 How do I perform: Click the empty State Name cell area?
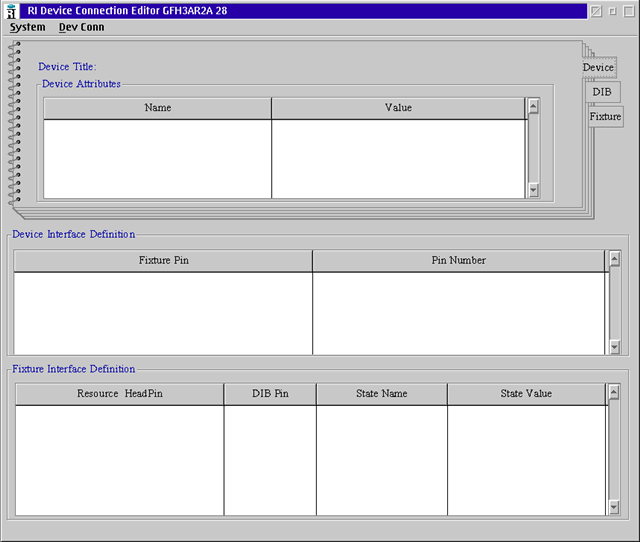point(382,460)
